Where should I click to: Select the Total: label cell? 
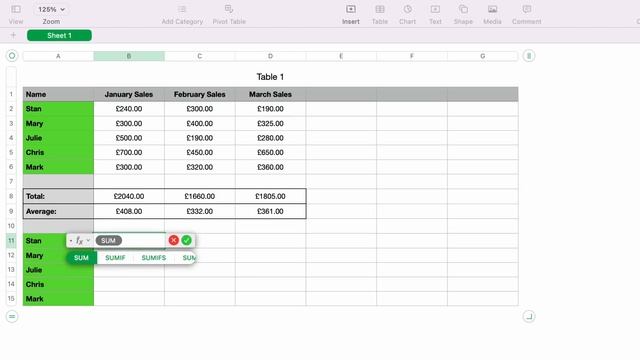click(58, 196)
